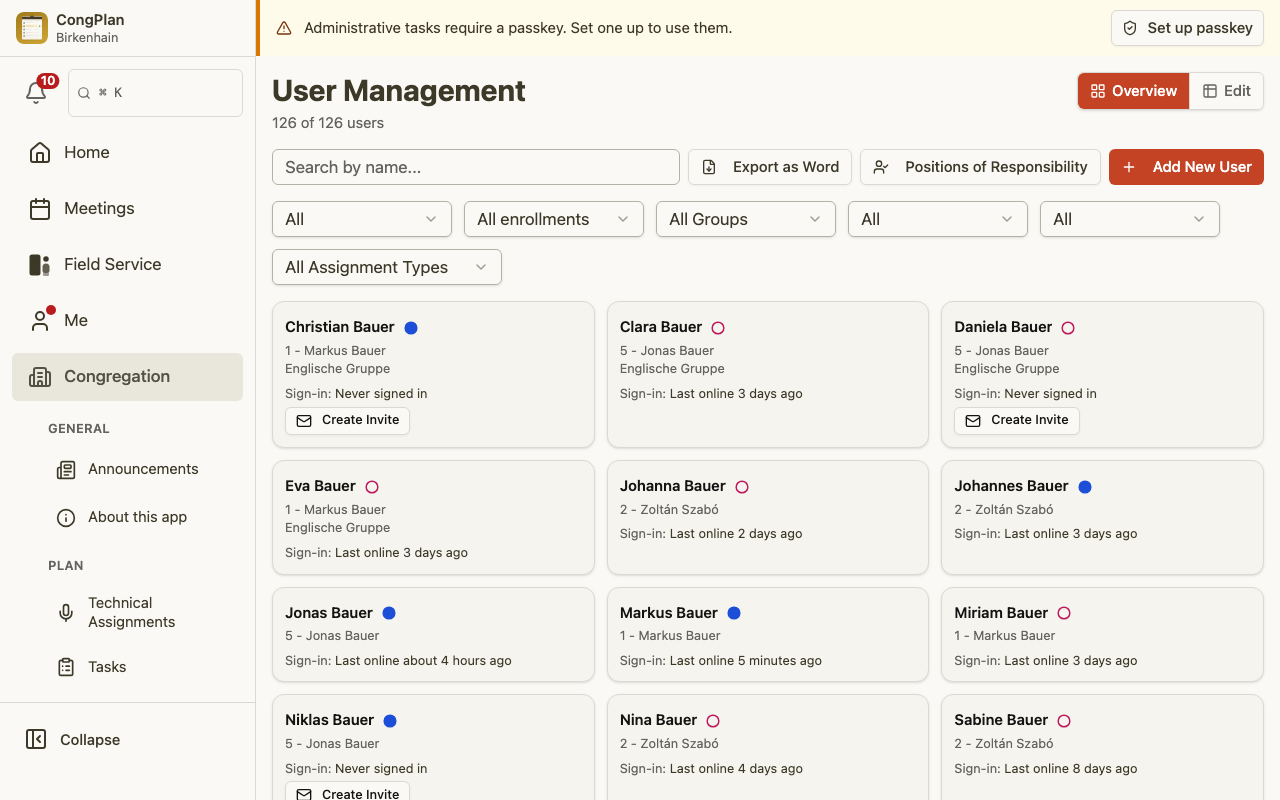Switch to the Edit view toggle

coord(1227,91)
